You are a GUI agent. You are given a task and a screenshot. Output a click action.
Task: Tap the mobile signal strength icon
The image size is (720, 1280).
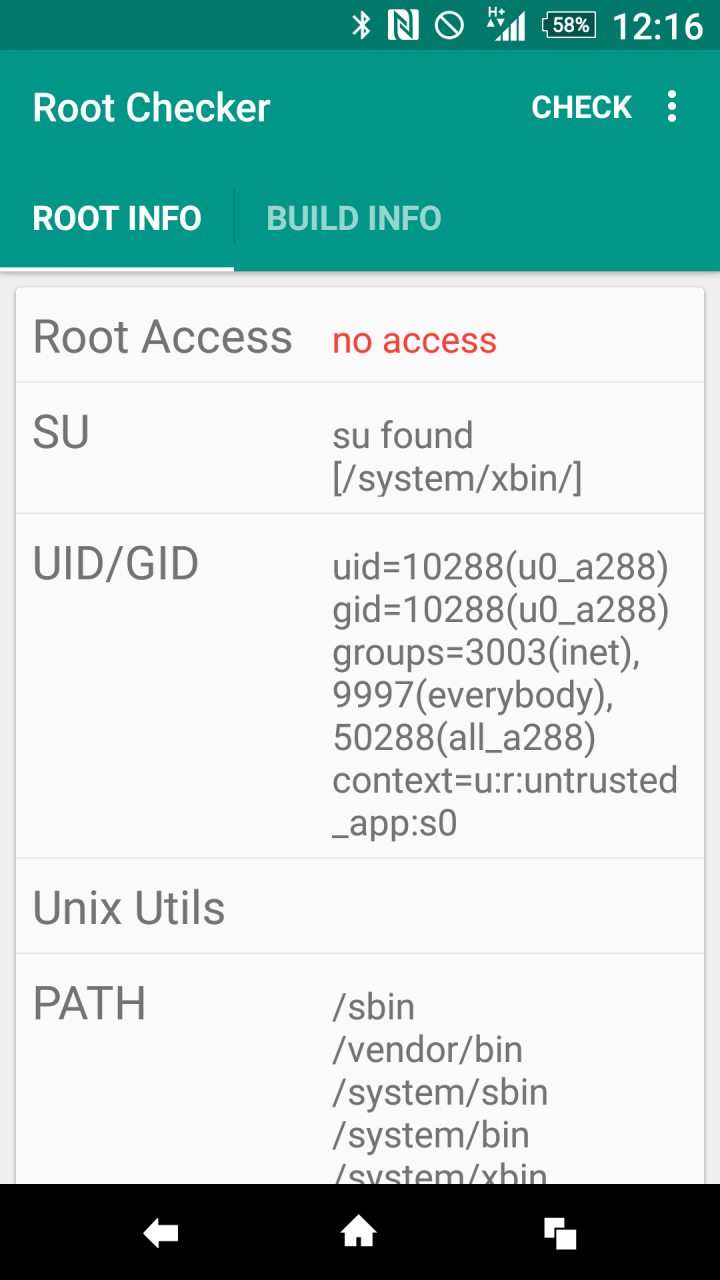[x=506, y=24]
